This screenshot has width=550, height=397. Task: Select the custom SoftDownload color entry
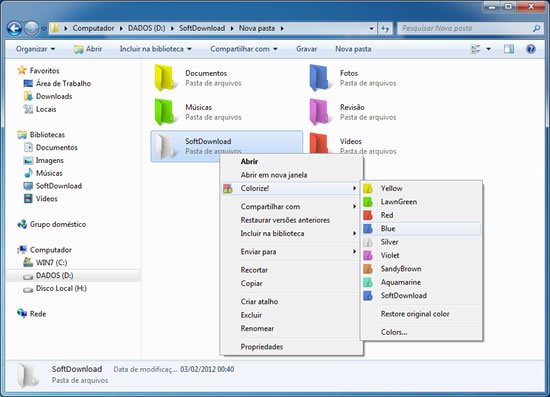coord(421,296)
